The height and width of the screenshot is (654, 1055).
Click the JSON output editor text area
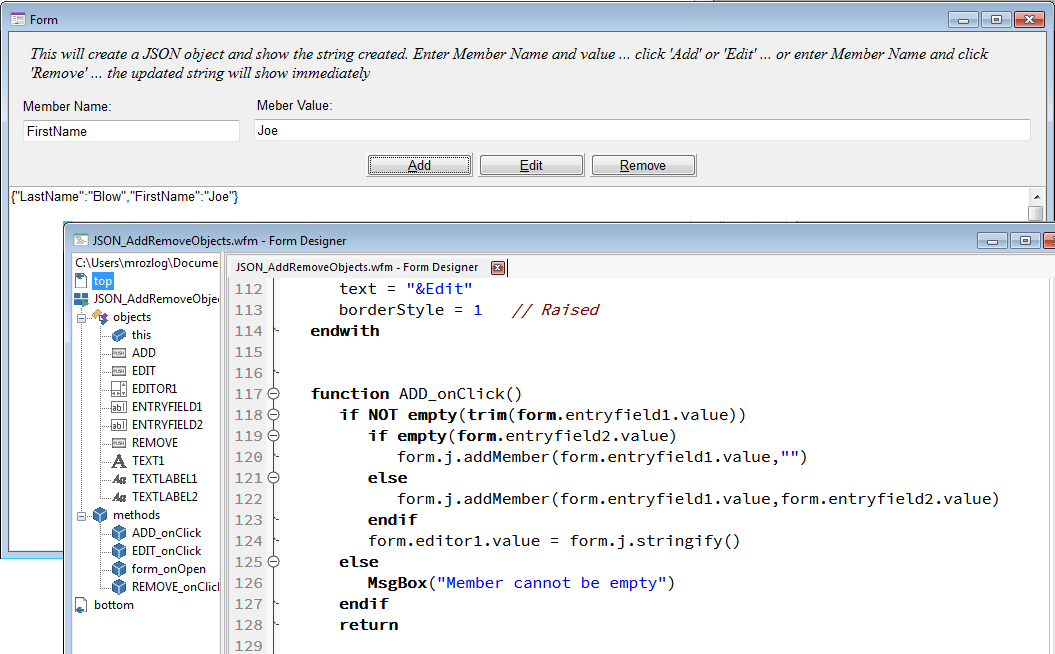pos(518,204)
